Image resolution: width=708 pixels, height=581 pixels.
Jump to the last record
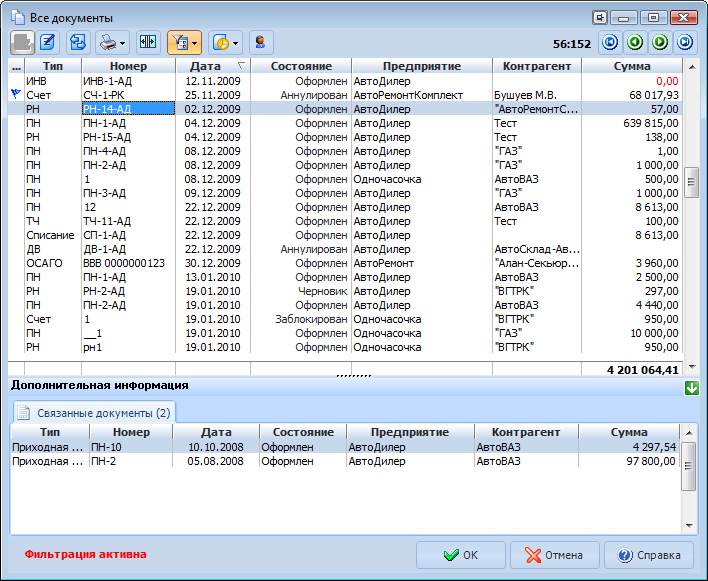(684, 42)
